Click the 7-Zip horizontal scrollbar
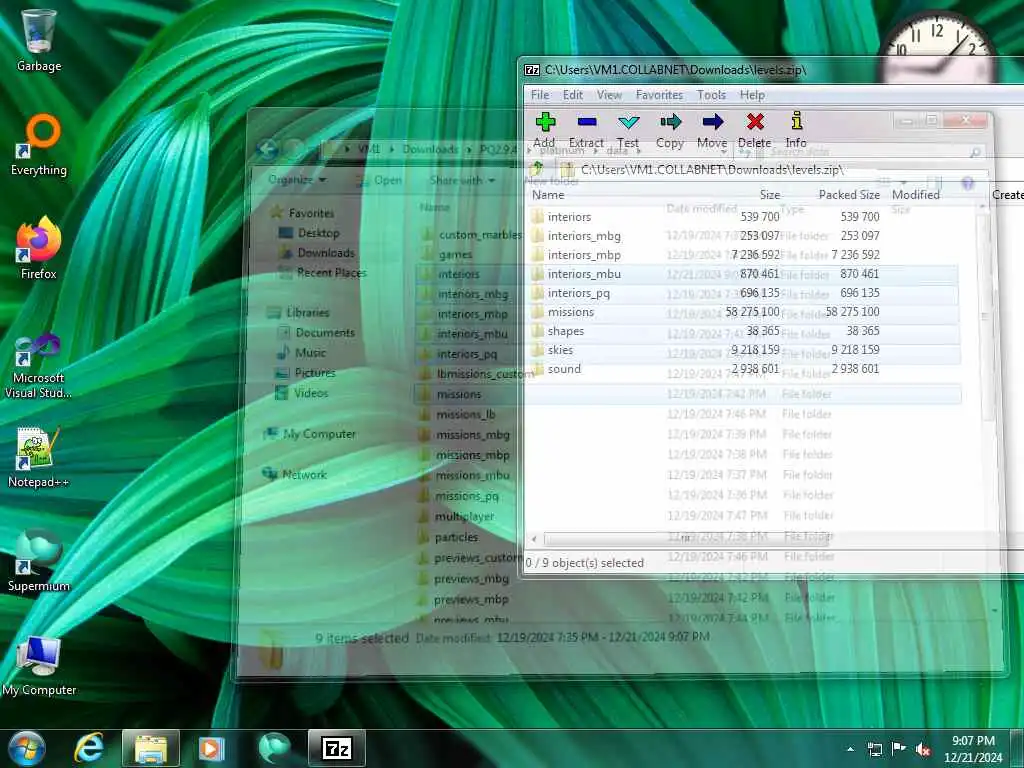 pyautogui.click(x=686, y=539)
